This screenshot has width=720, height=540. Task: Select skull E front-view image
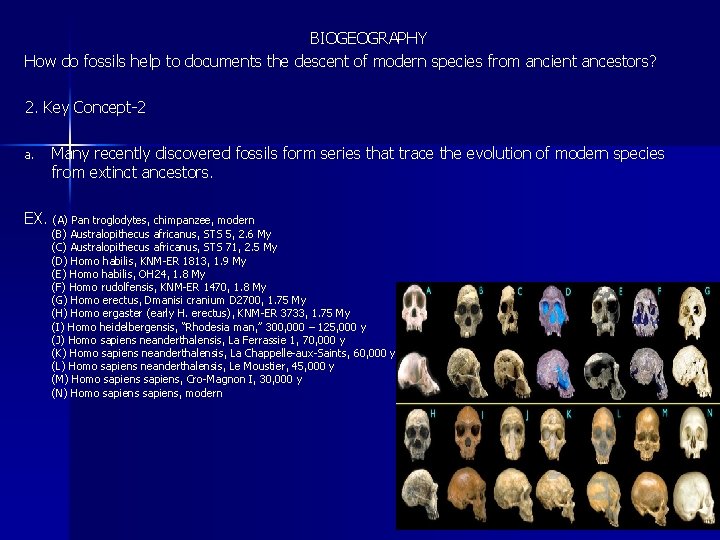click(605, 311)
